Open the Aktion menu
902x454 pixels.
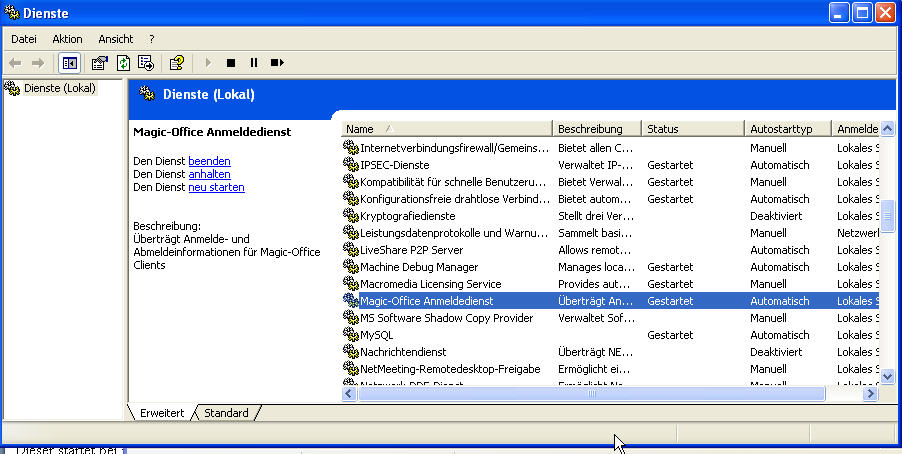[x=67, y=39]
